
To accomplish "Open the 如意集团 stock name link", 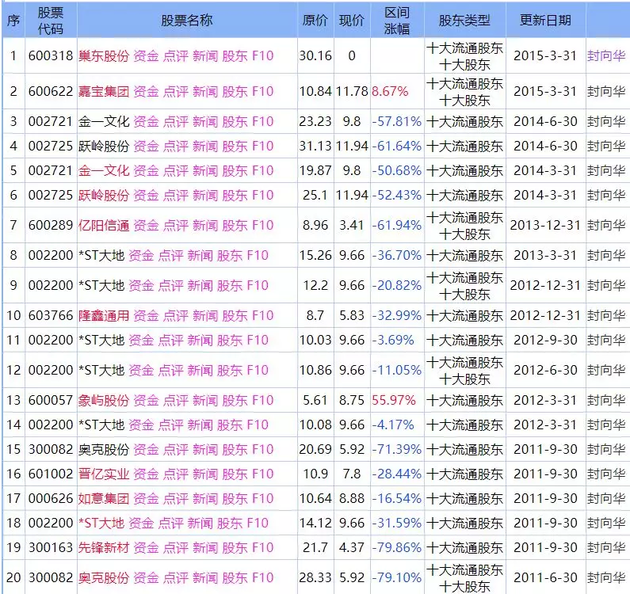I will click(x=104, y=498).
